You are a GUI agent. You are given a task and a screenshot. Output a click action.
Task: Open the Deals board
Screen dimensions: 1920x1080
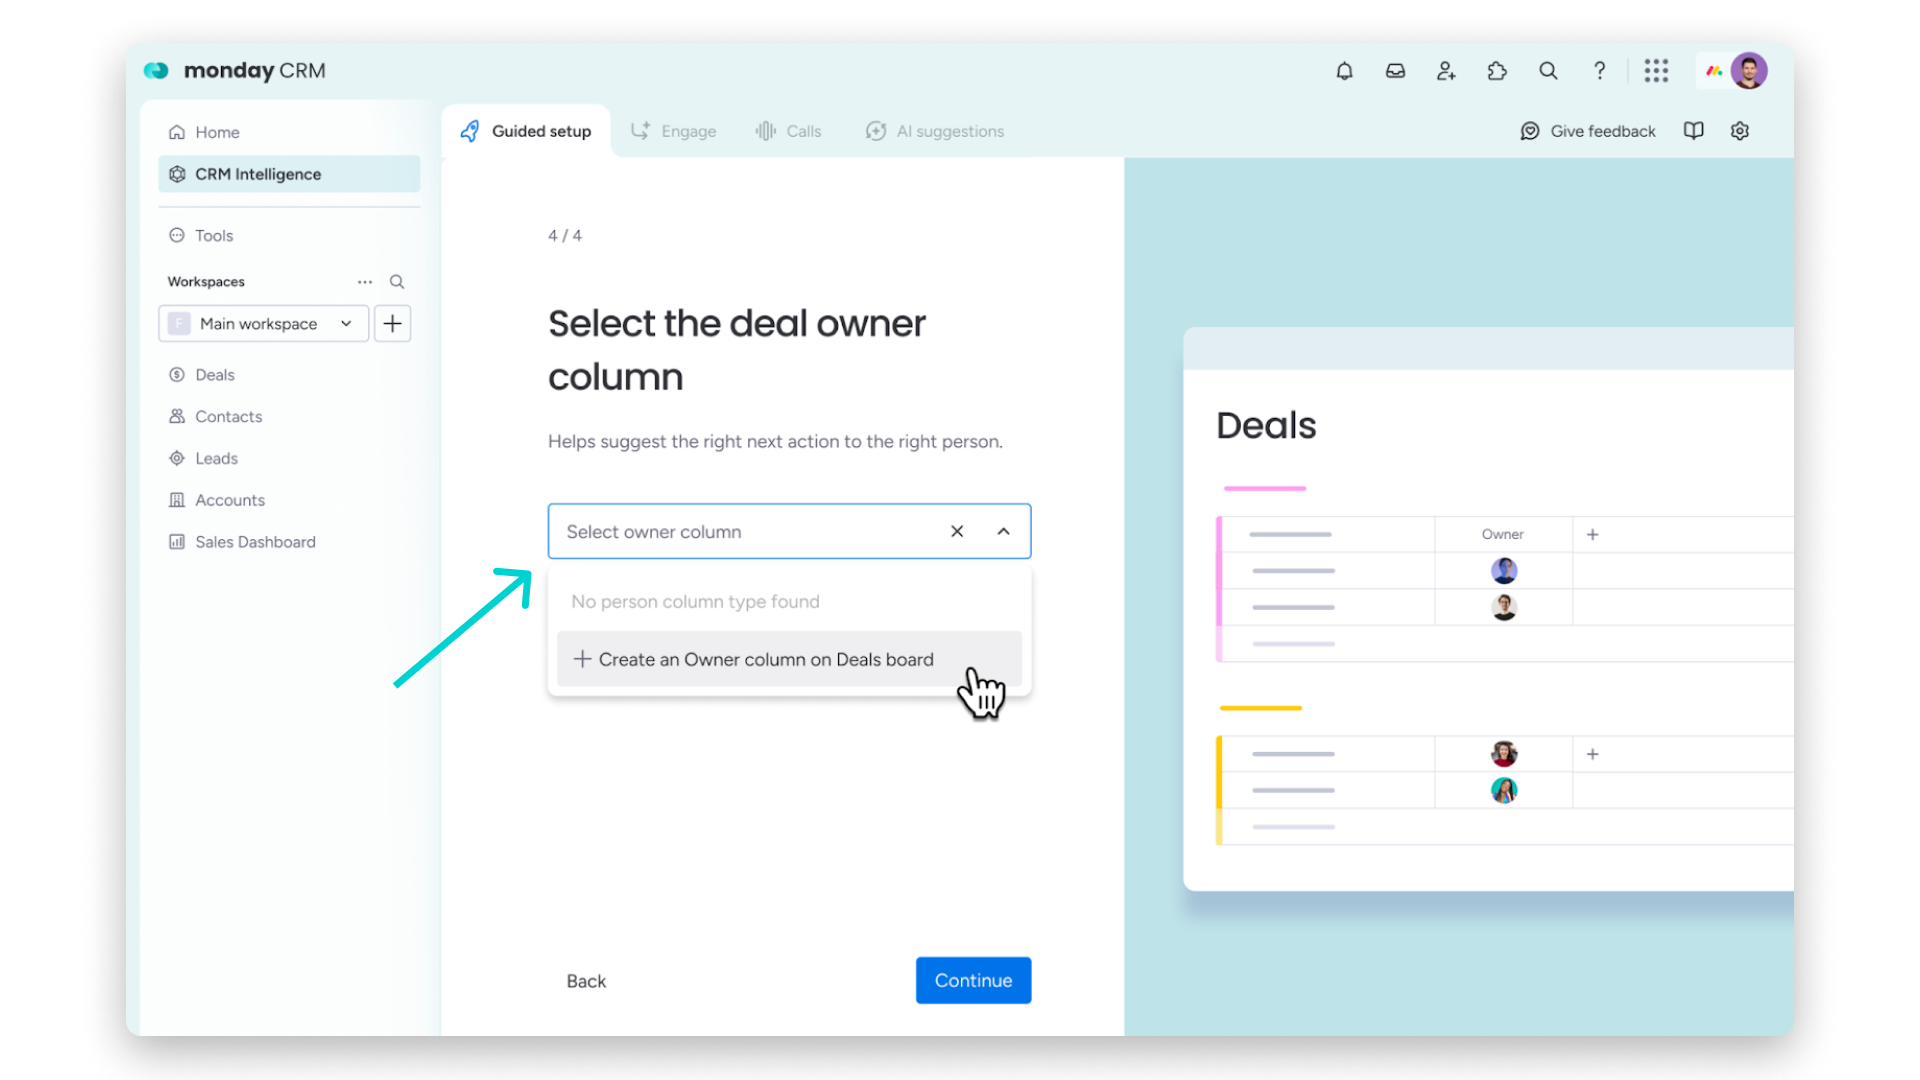pyautogui.click(x=289, y=375)
